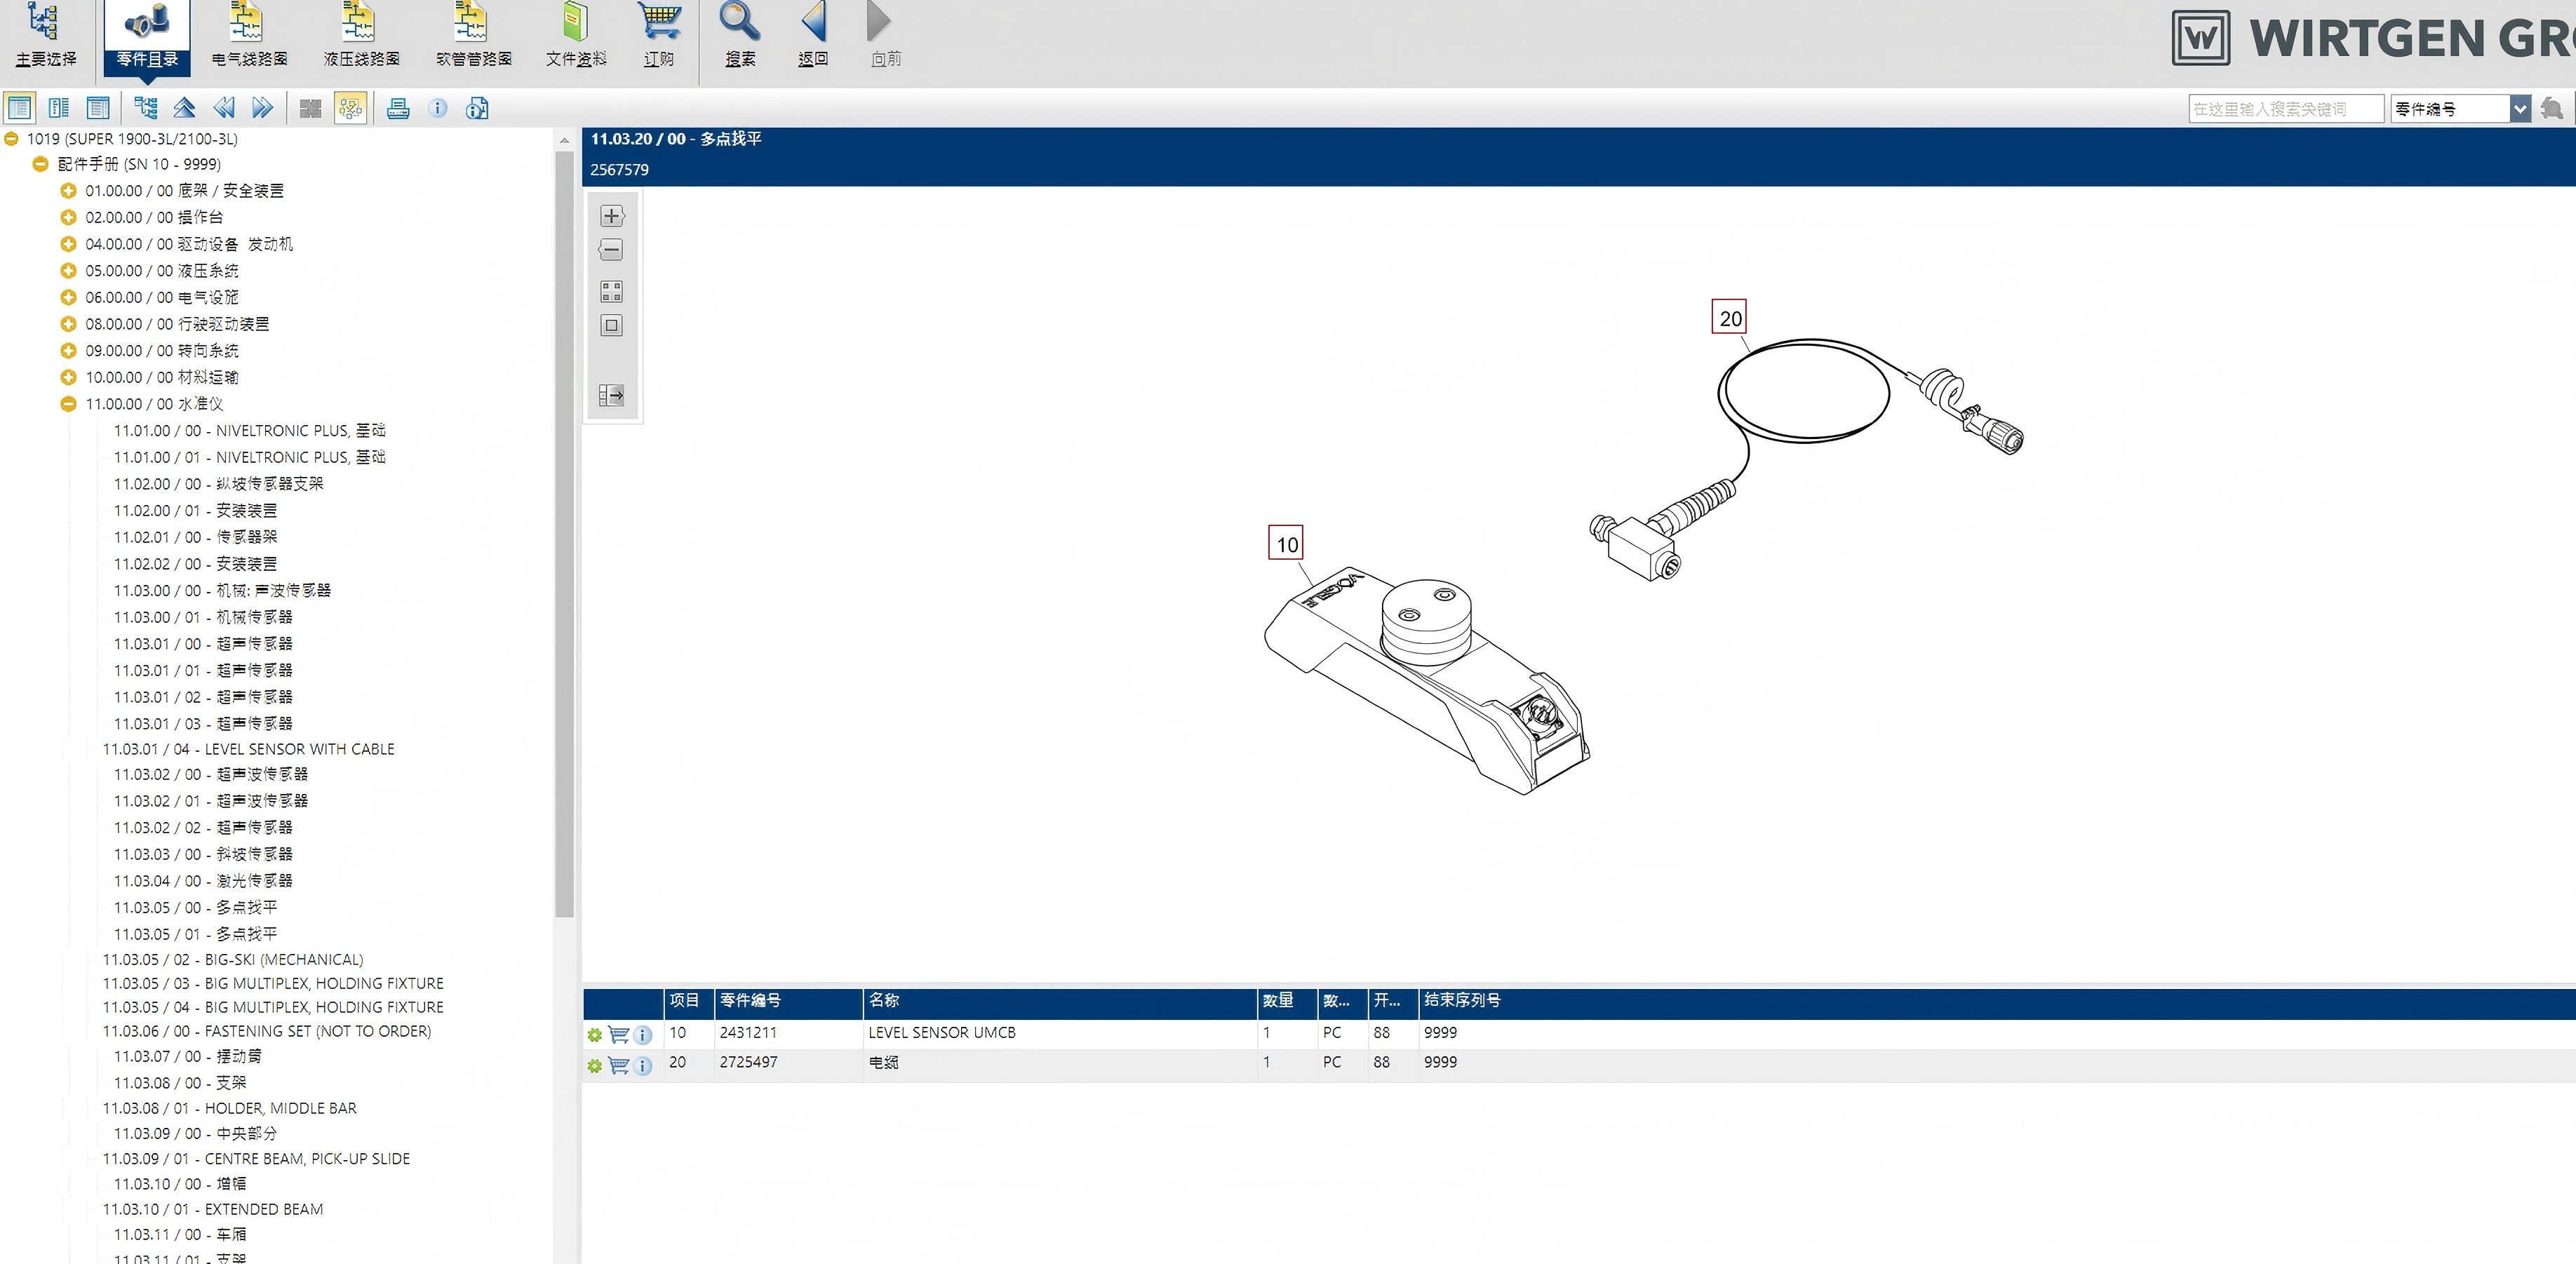Viewport: 2576px width, 1264px height.
Task: Go to previous page with double-left arrows
Action: (x=224, y=108)
